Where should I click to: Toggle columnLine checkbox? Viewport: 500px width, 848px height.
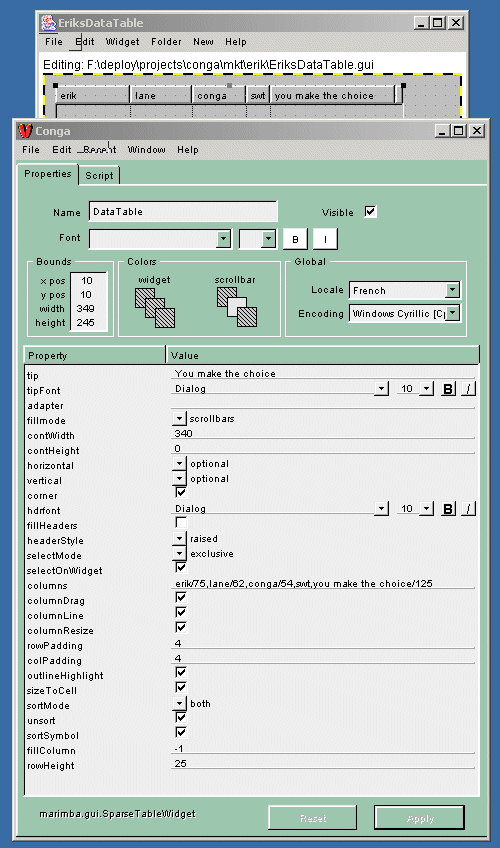click(181, 612)
